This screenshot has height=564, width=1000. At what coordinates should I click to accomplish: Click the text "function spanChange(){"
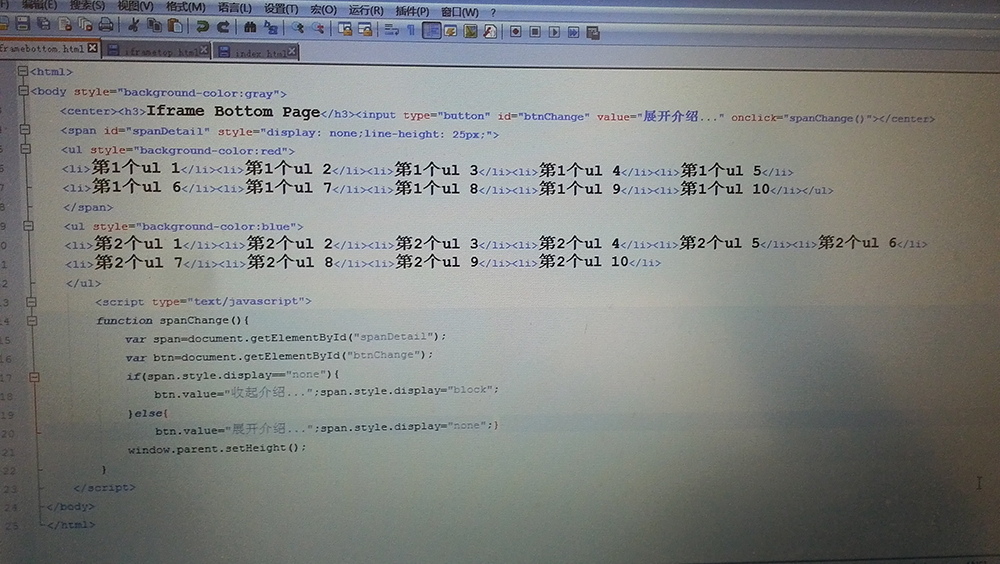173,320
